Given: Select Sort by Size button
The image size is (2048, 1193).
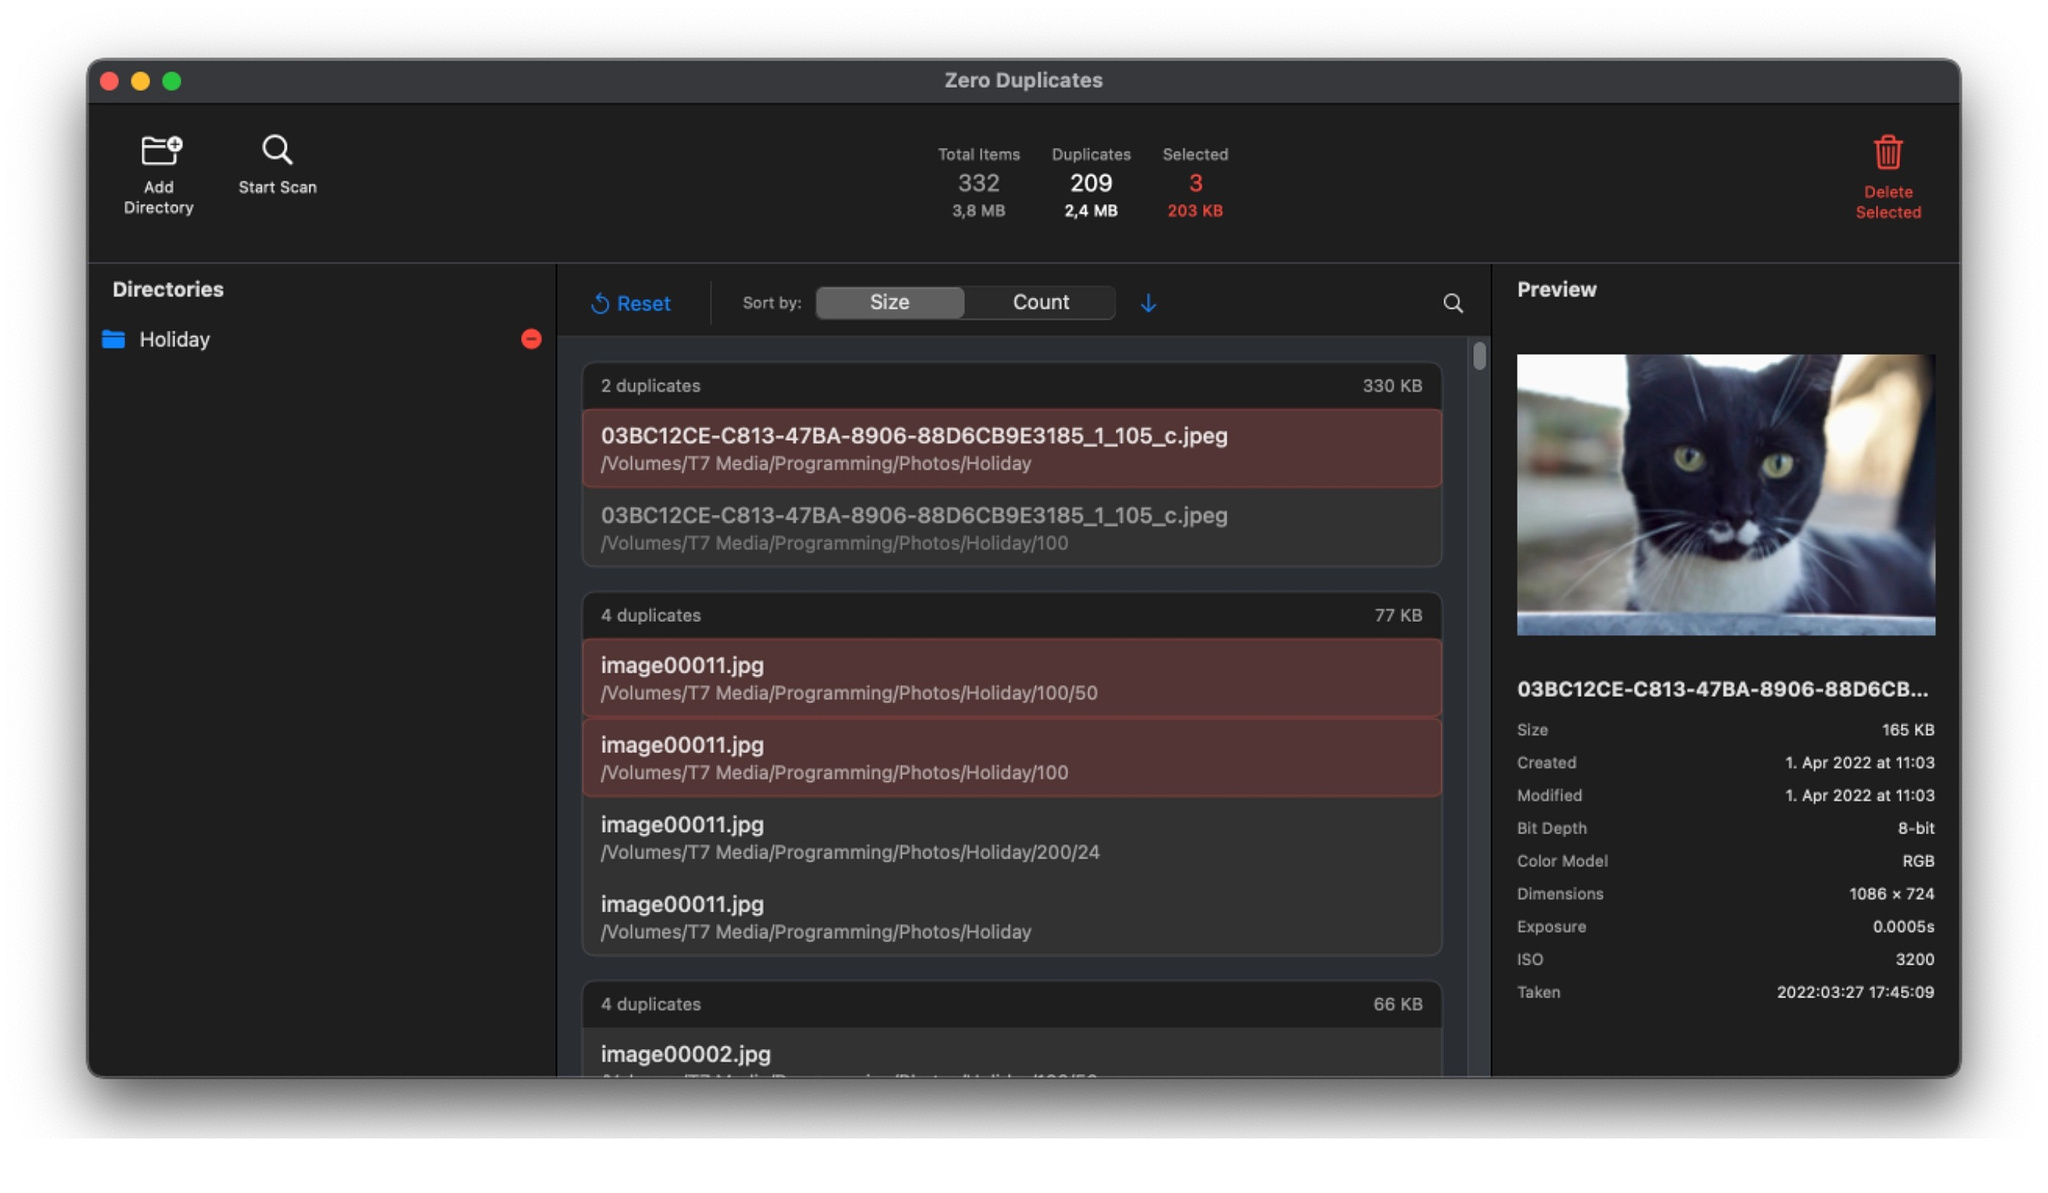Looking at the screenshot, I should click(x=889, y=303).
